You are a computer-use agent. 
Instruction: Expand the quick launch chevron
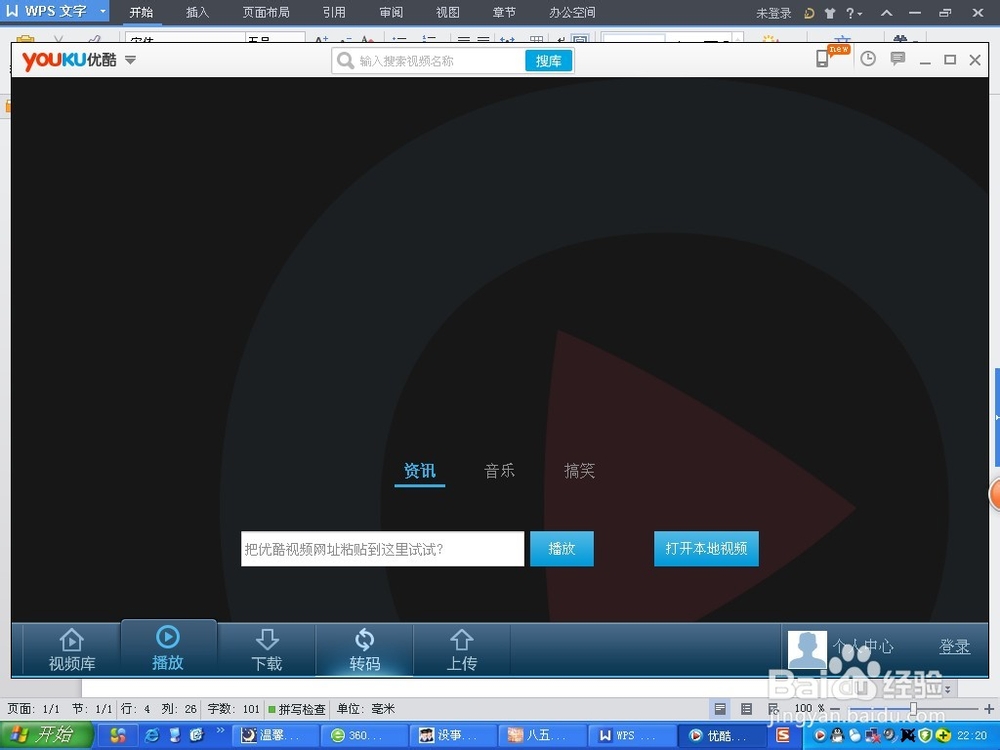pyautogui.click(x=220, y=731)
